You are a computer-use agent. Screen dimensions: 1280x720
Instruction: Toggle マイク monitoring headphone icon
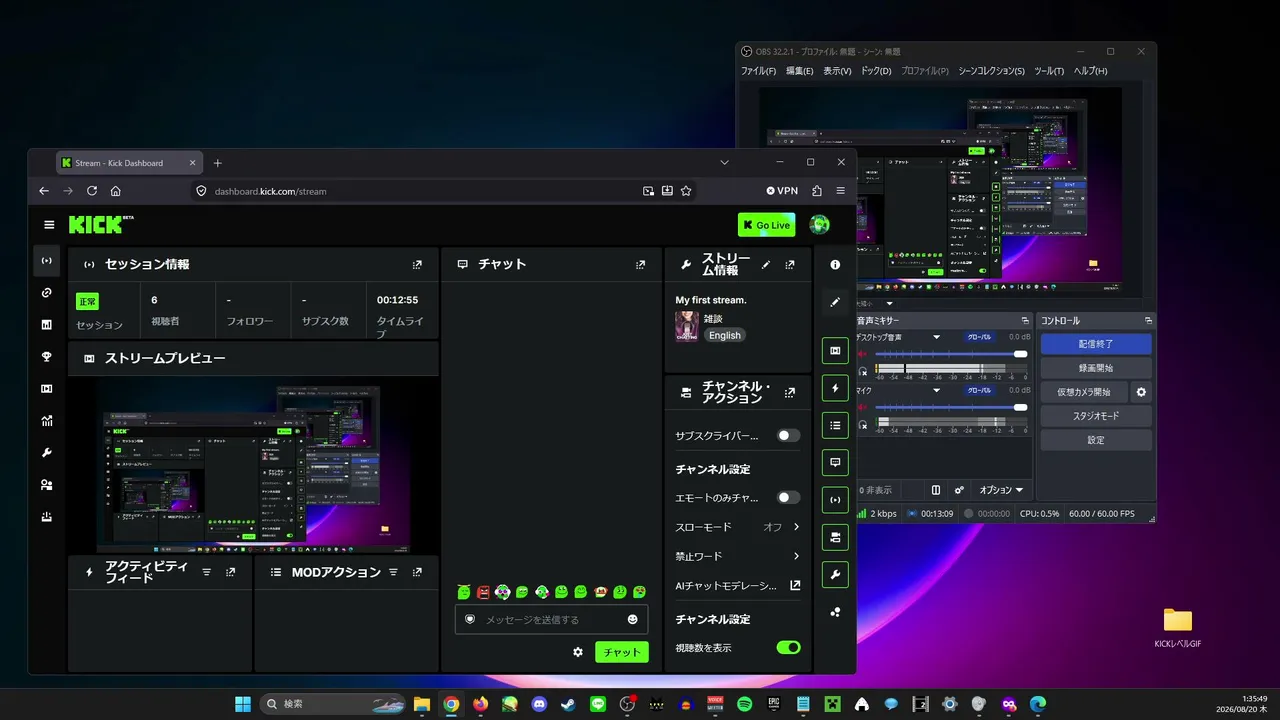(863, 424)
